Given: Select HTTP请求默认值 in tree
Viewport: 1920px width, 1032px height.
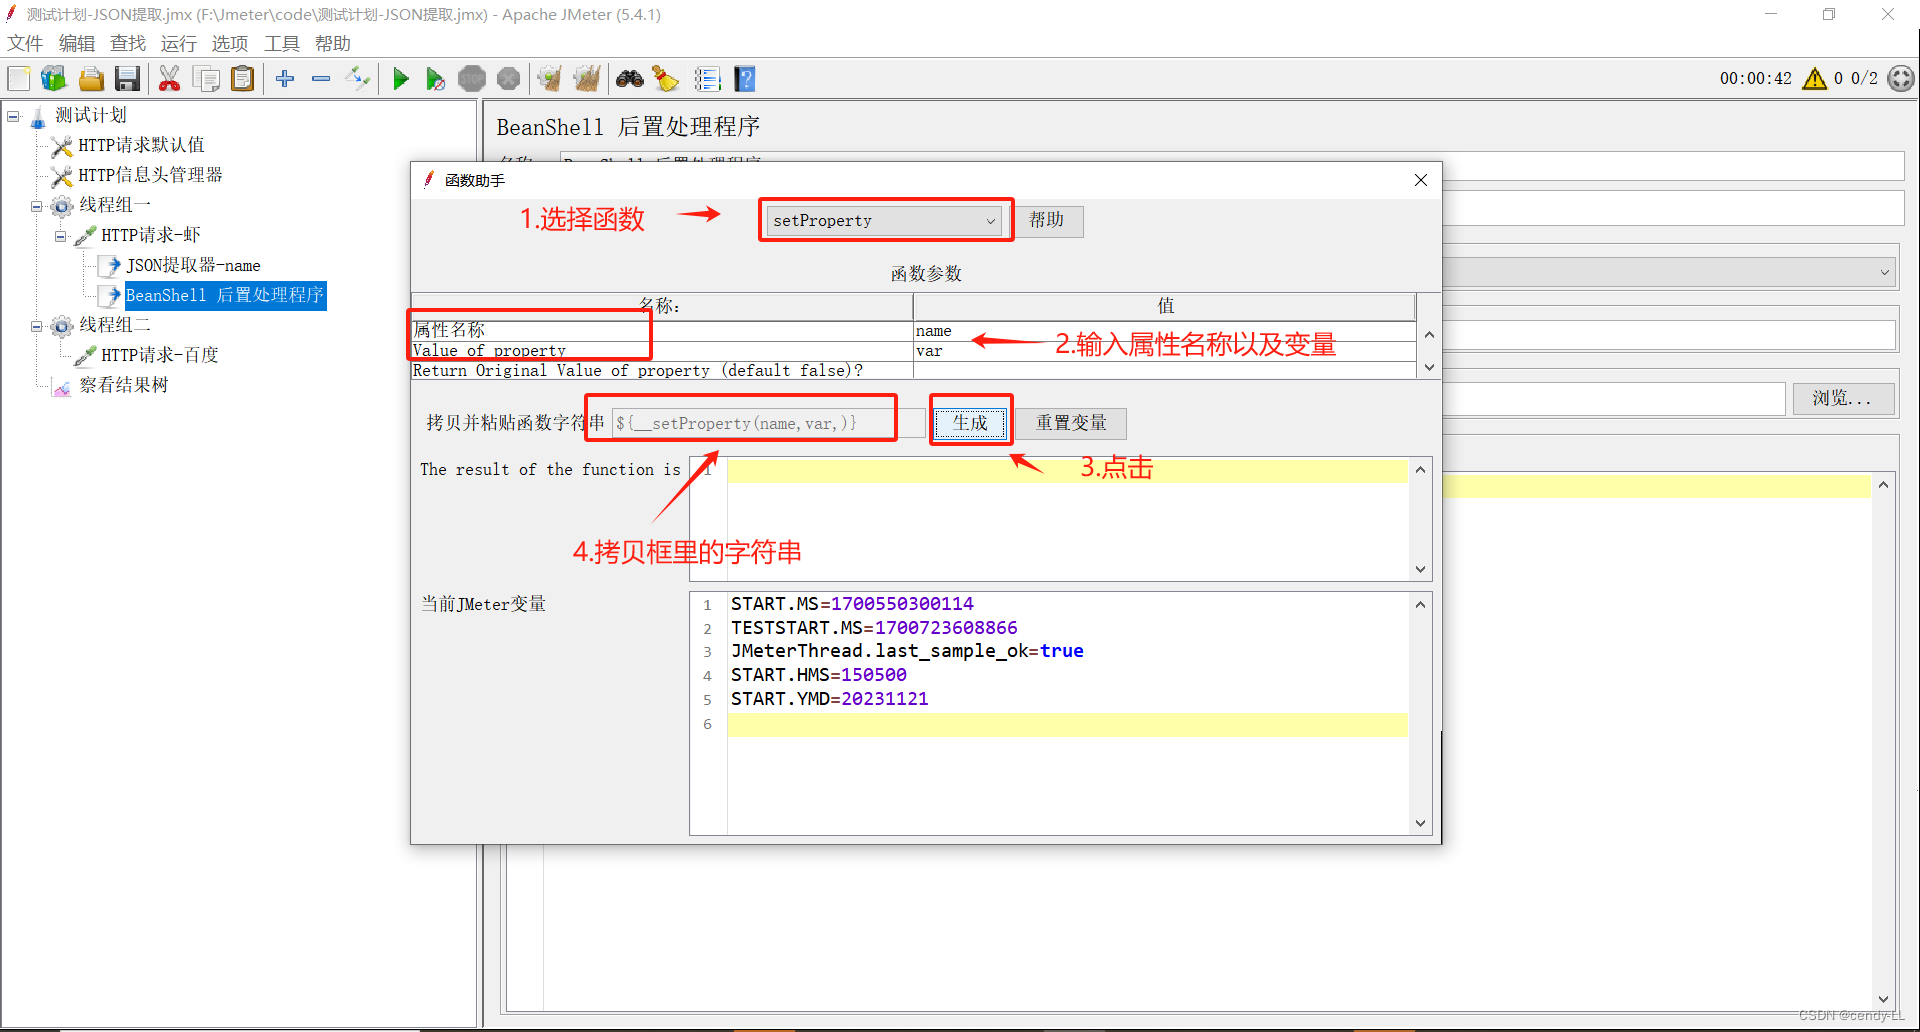Looking at the screenshot, I should click(x=141, y=145).
